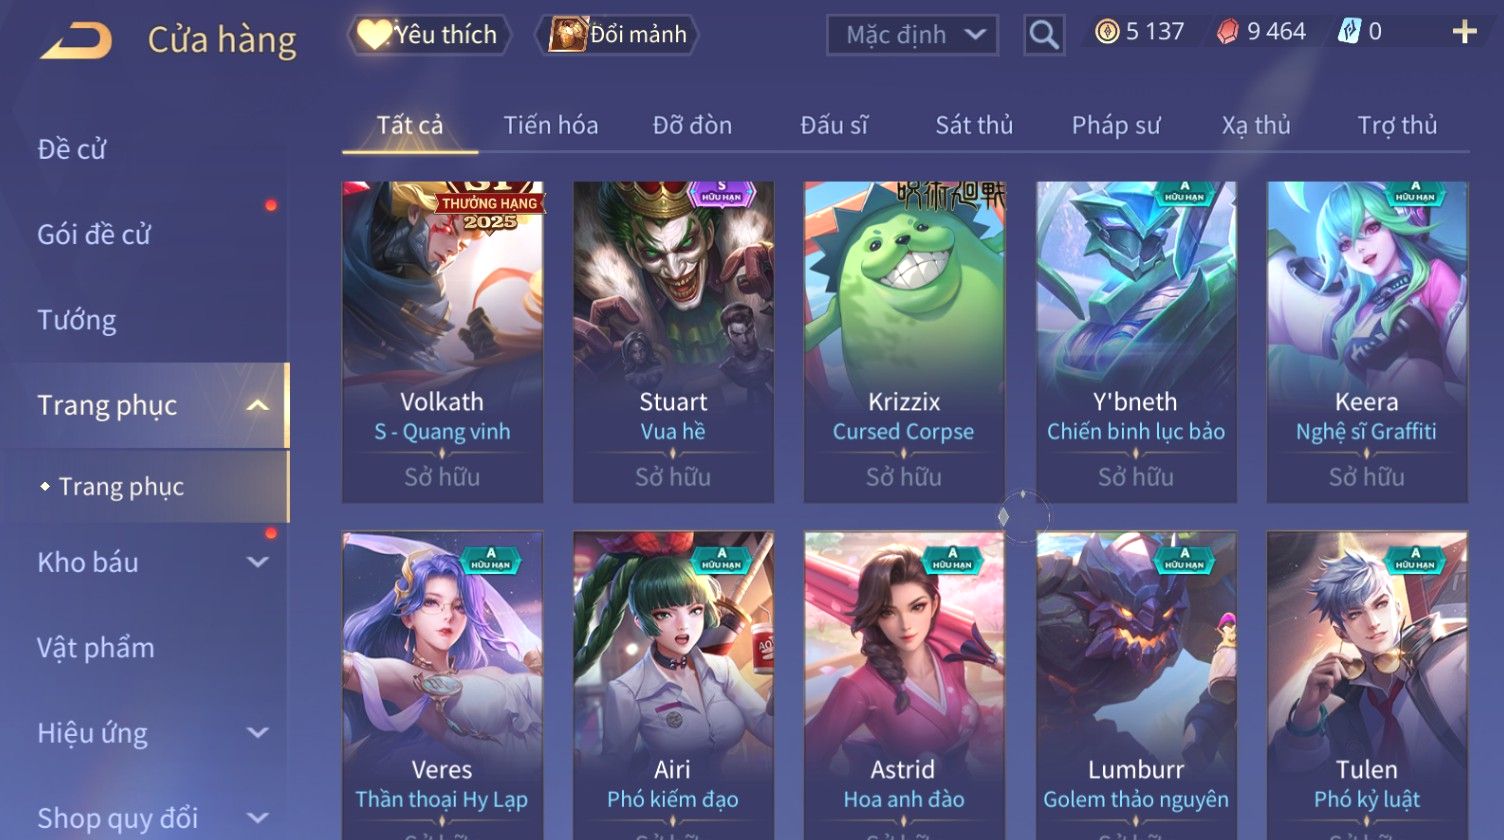Open the Keera Nghệ sĩ Graffiti card
1504x840 pixels.
pos(1367,342)
